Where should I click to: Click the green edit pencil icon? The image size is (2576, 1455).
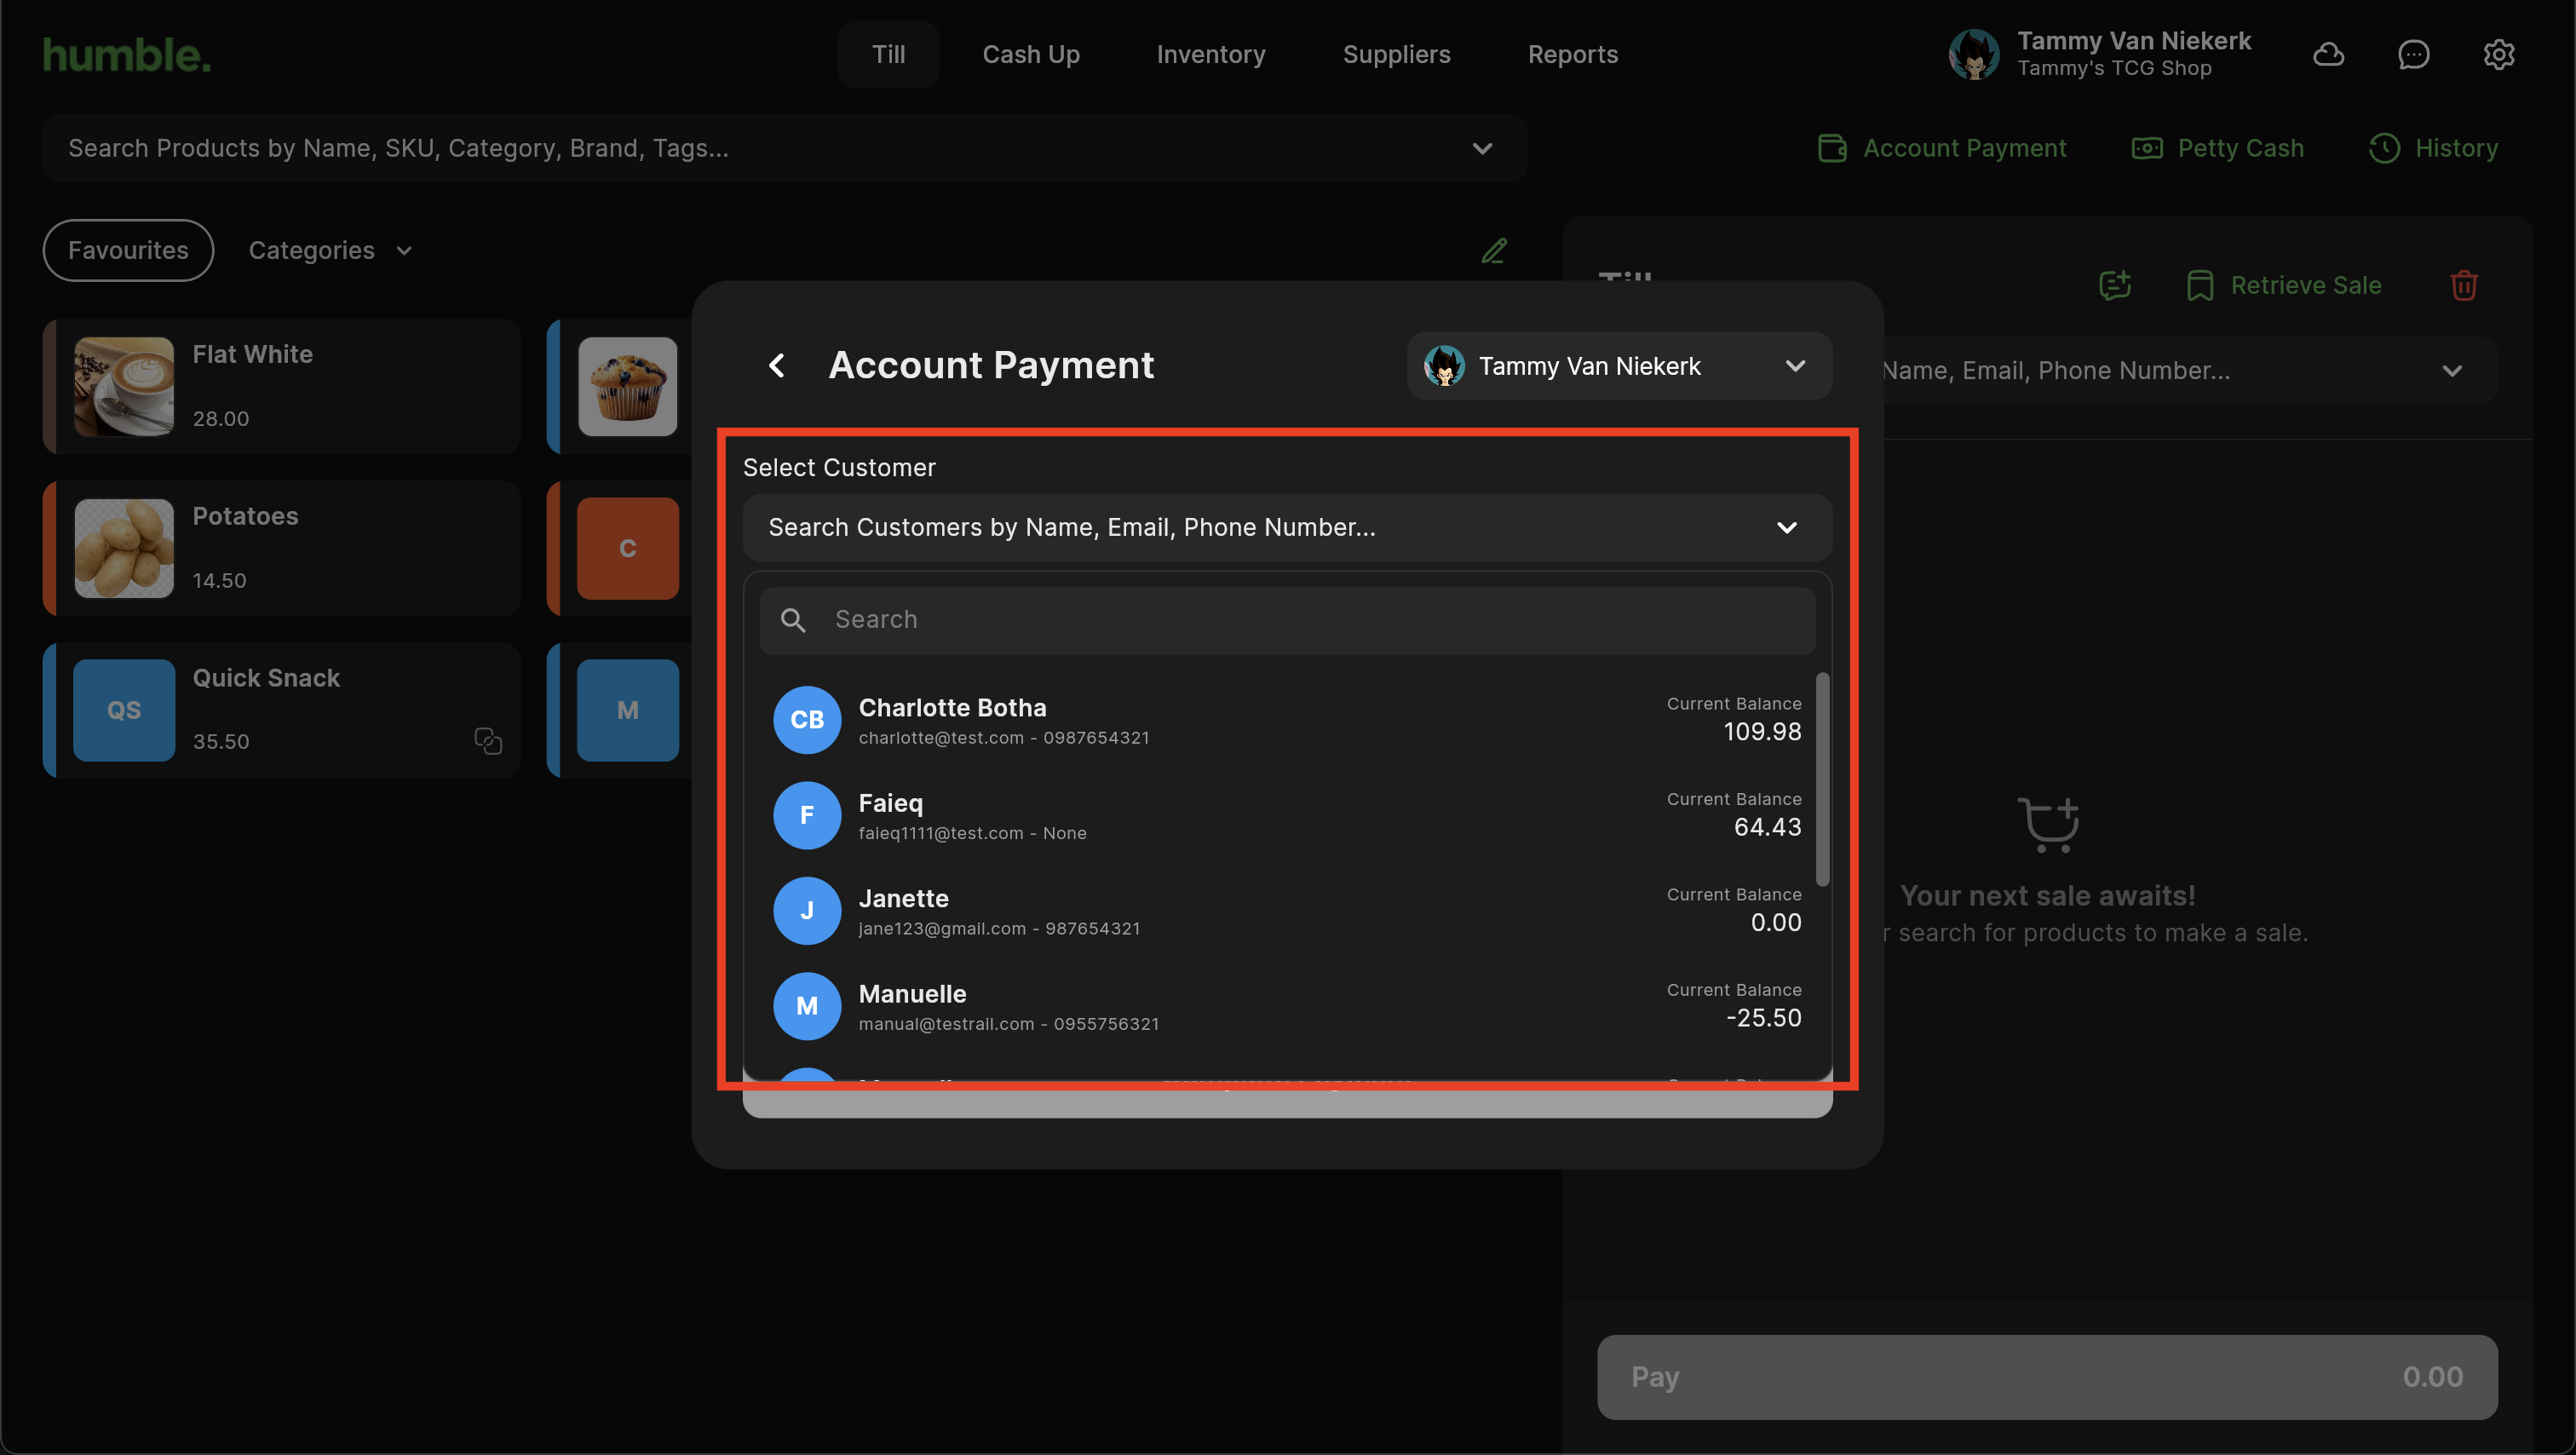1493,250
